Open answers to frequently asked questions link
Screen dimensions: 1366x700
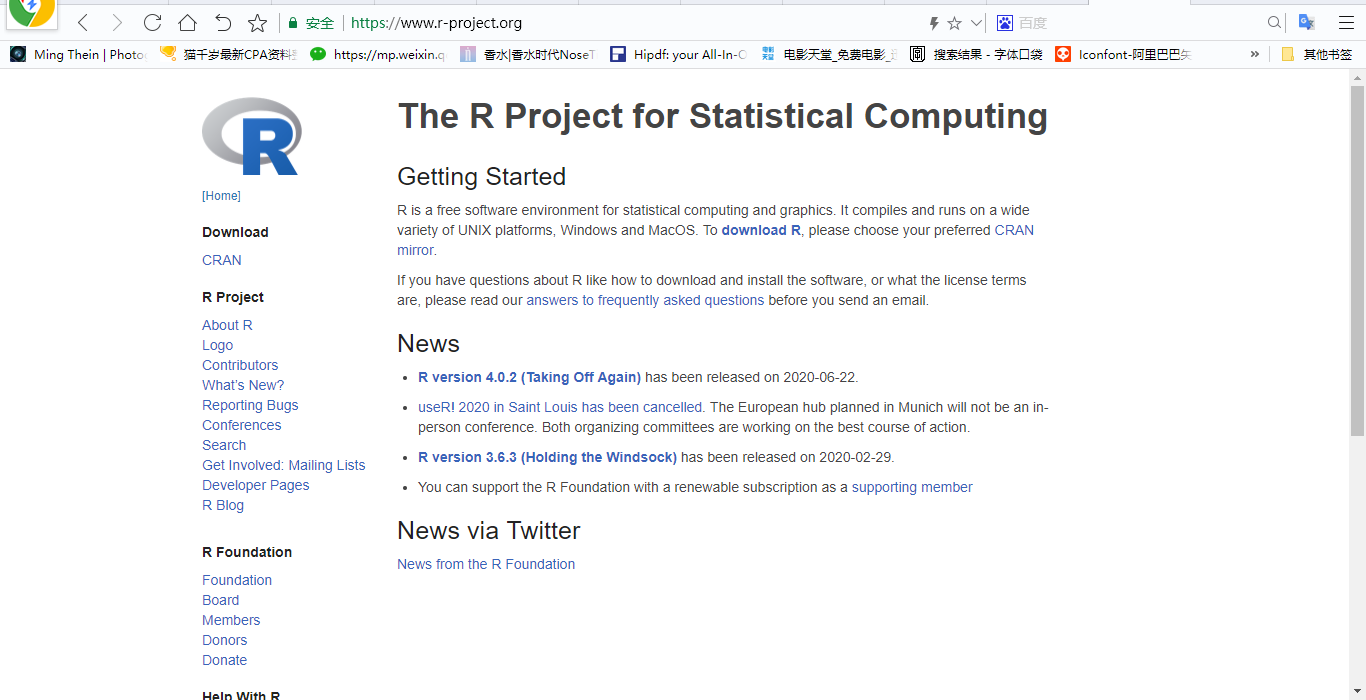pos(645,300)
